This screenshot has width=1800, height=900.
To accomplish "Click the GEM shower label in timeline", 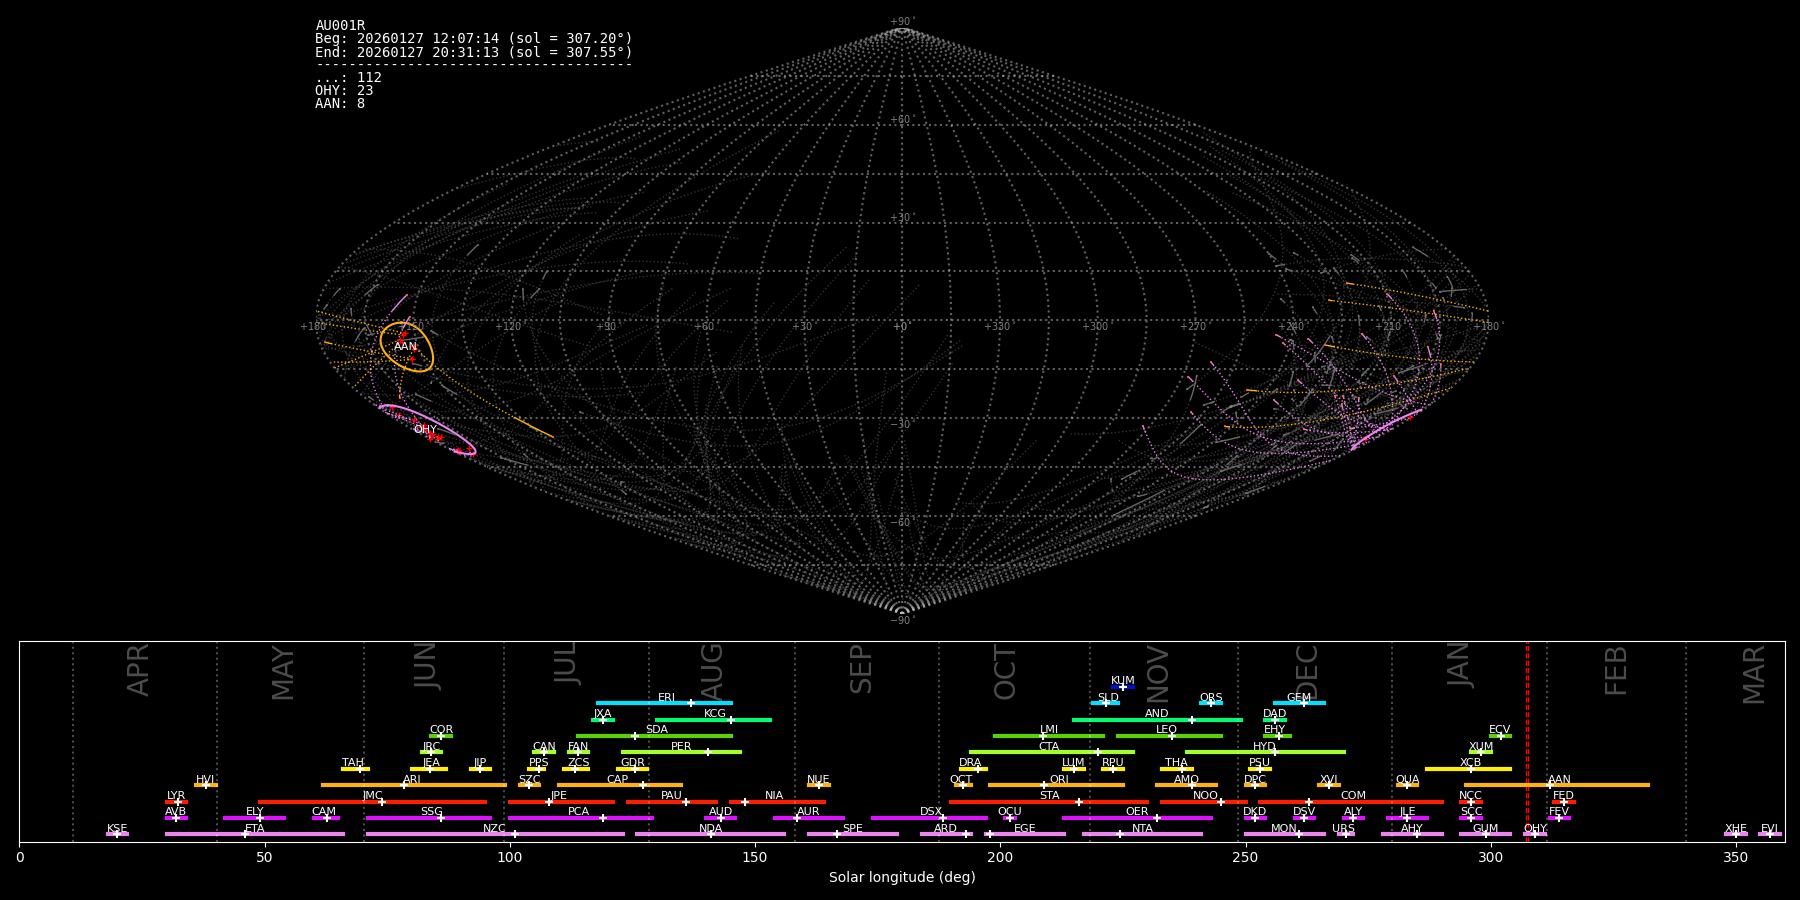I will coord(1299,698).
